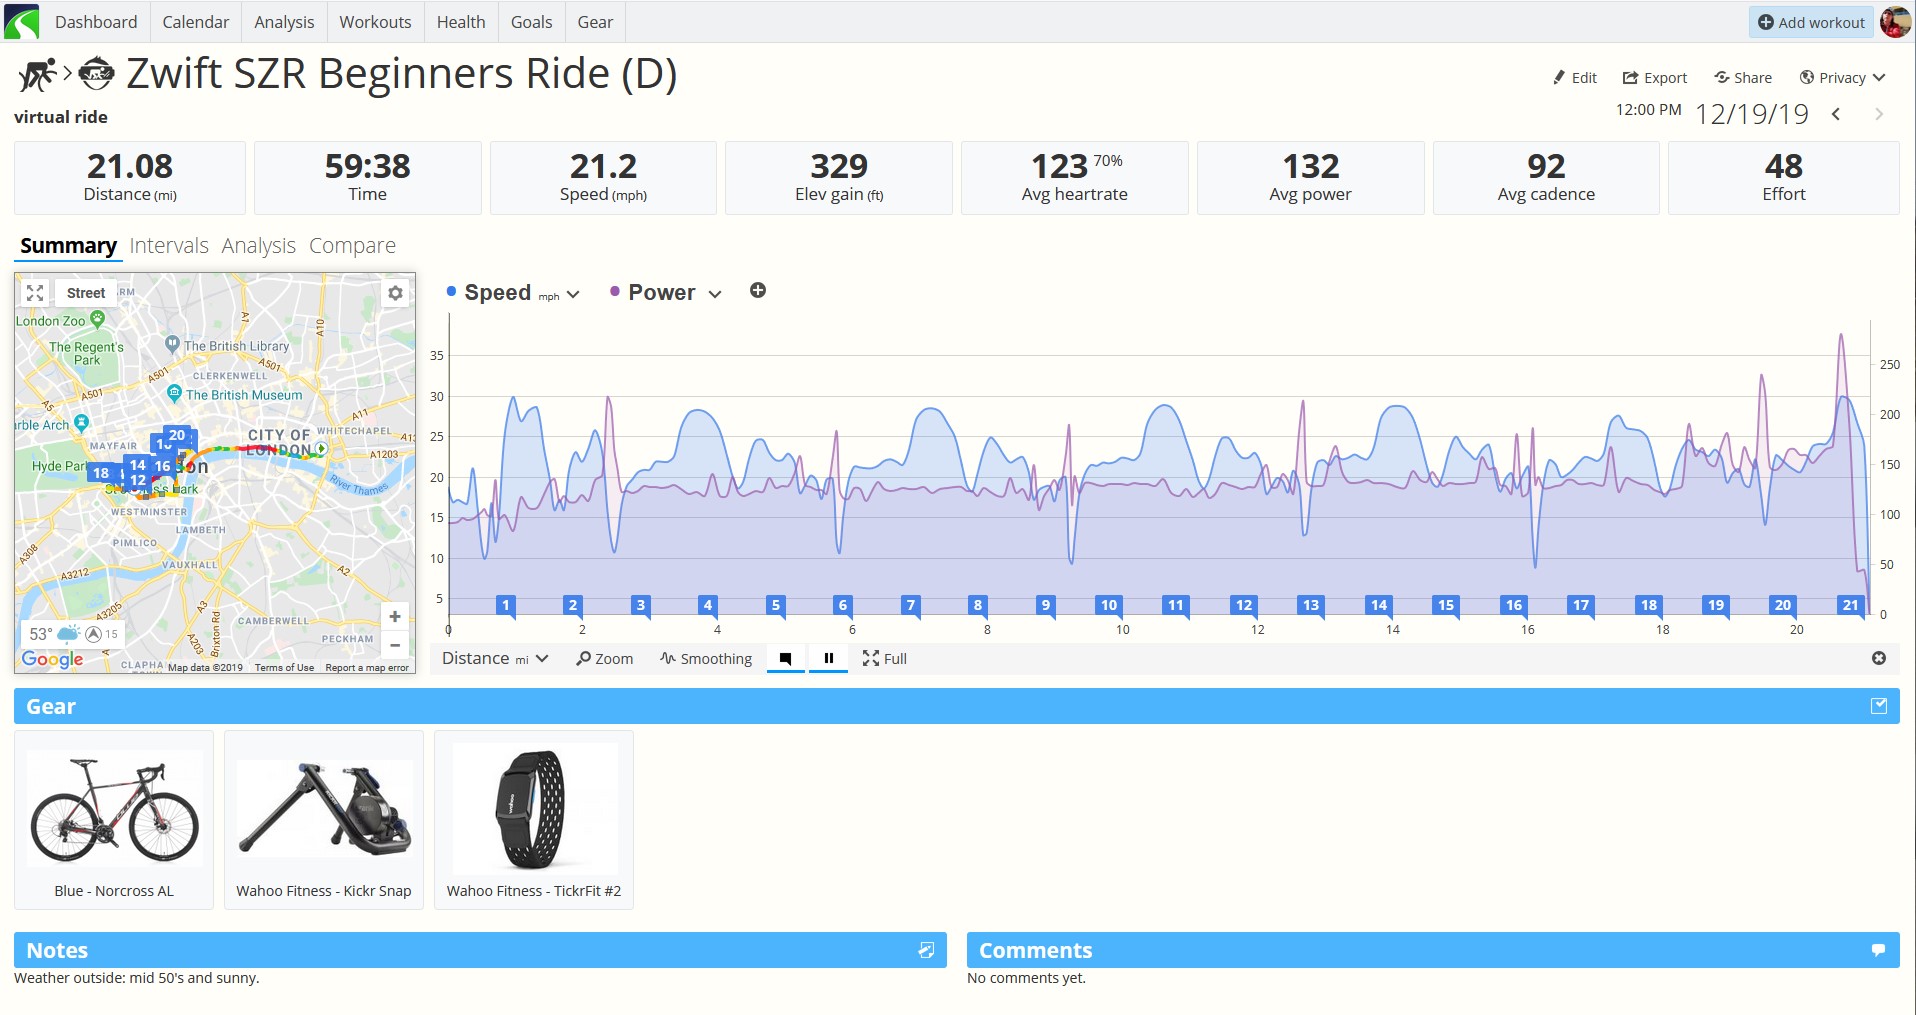Toggle chart Smoothing option
Image resolution: width=1916 pixels, height=1015 pixels.
(x=706, y=658)
